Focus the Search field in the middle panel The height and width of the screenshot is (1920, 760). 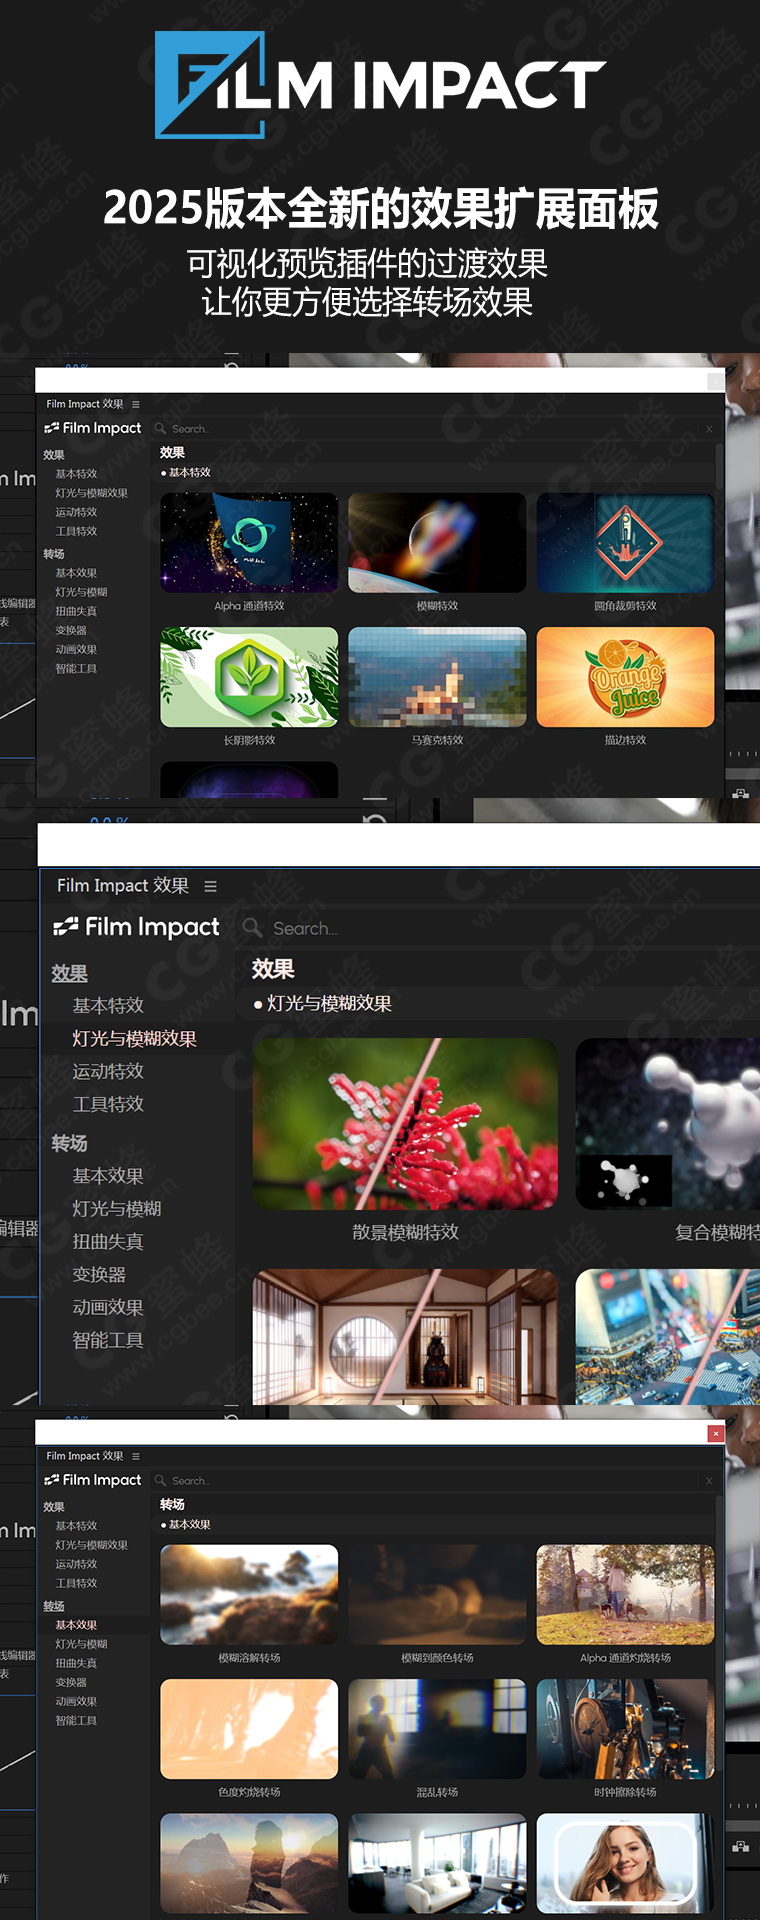click(x=500, y=928)
